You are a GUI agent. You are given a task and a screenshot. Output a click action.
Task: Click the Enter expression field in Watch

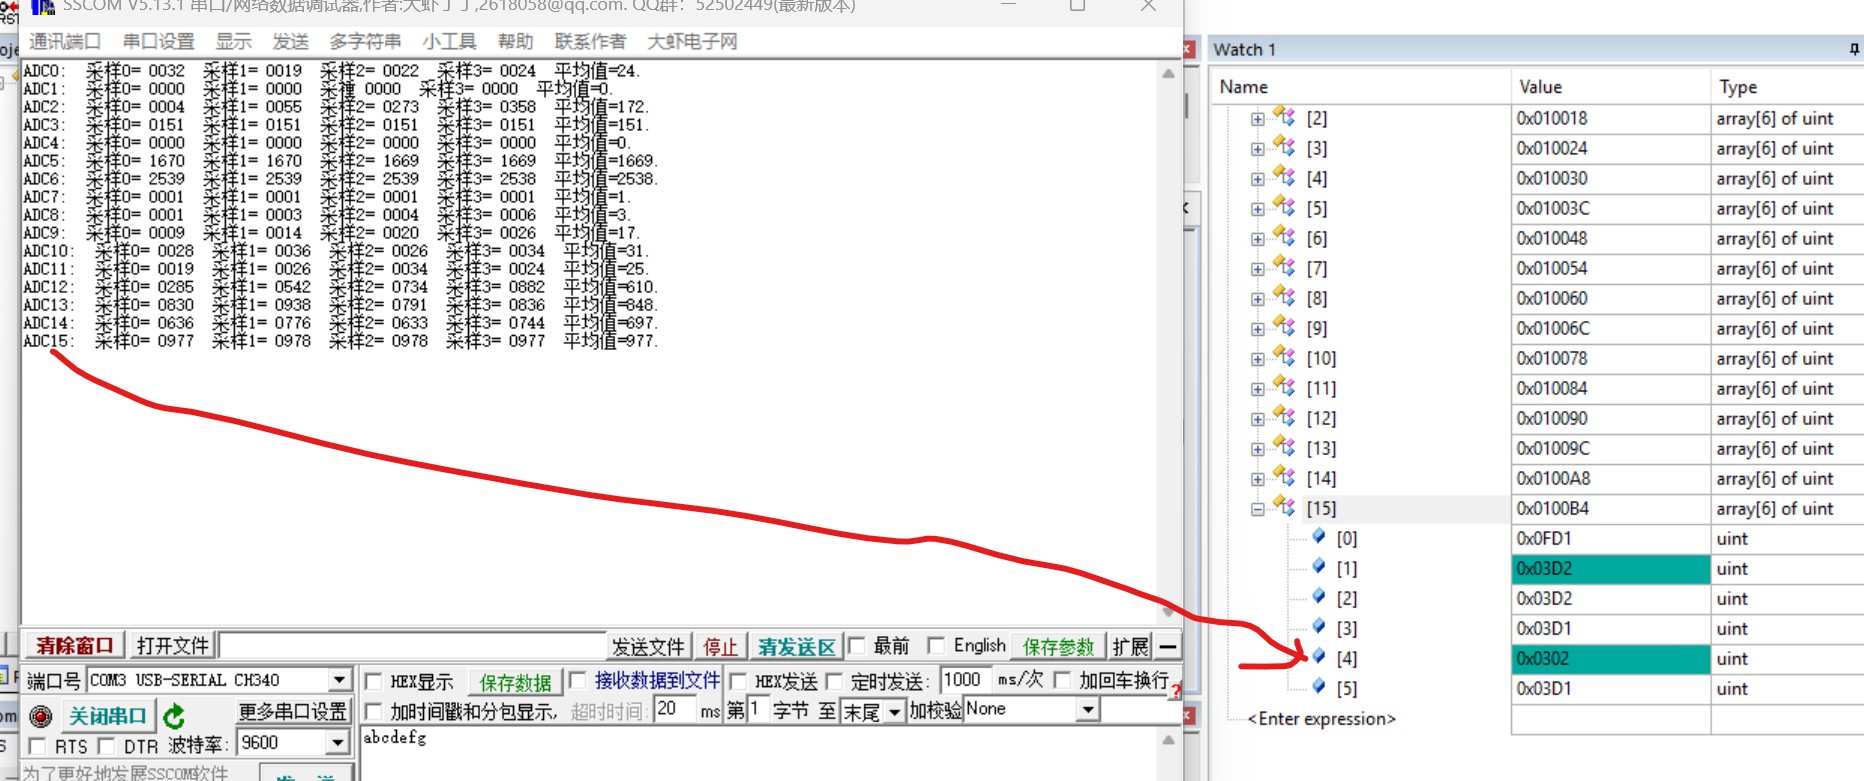pos(1321,718)
